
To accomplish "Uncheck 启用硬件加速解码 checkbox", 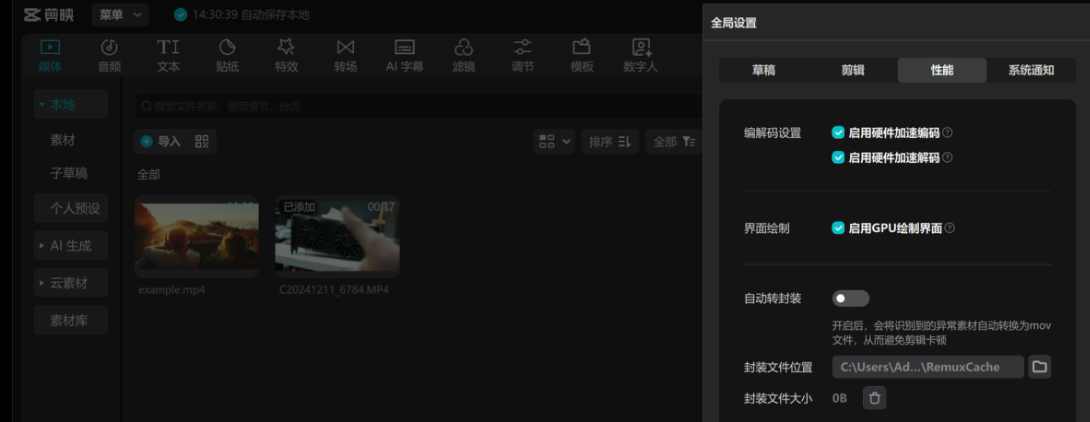I will 838,157.
